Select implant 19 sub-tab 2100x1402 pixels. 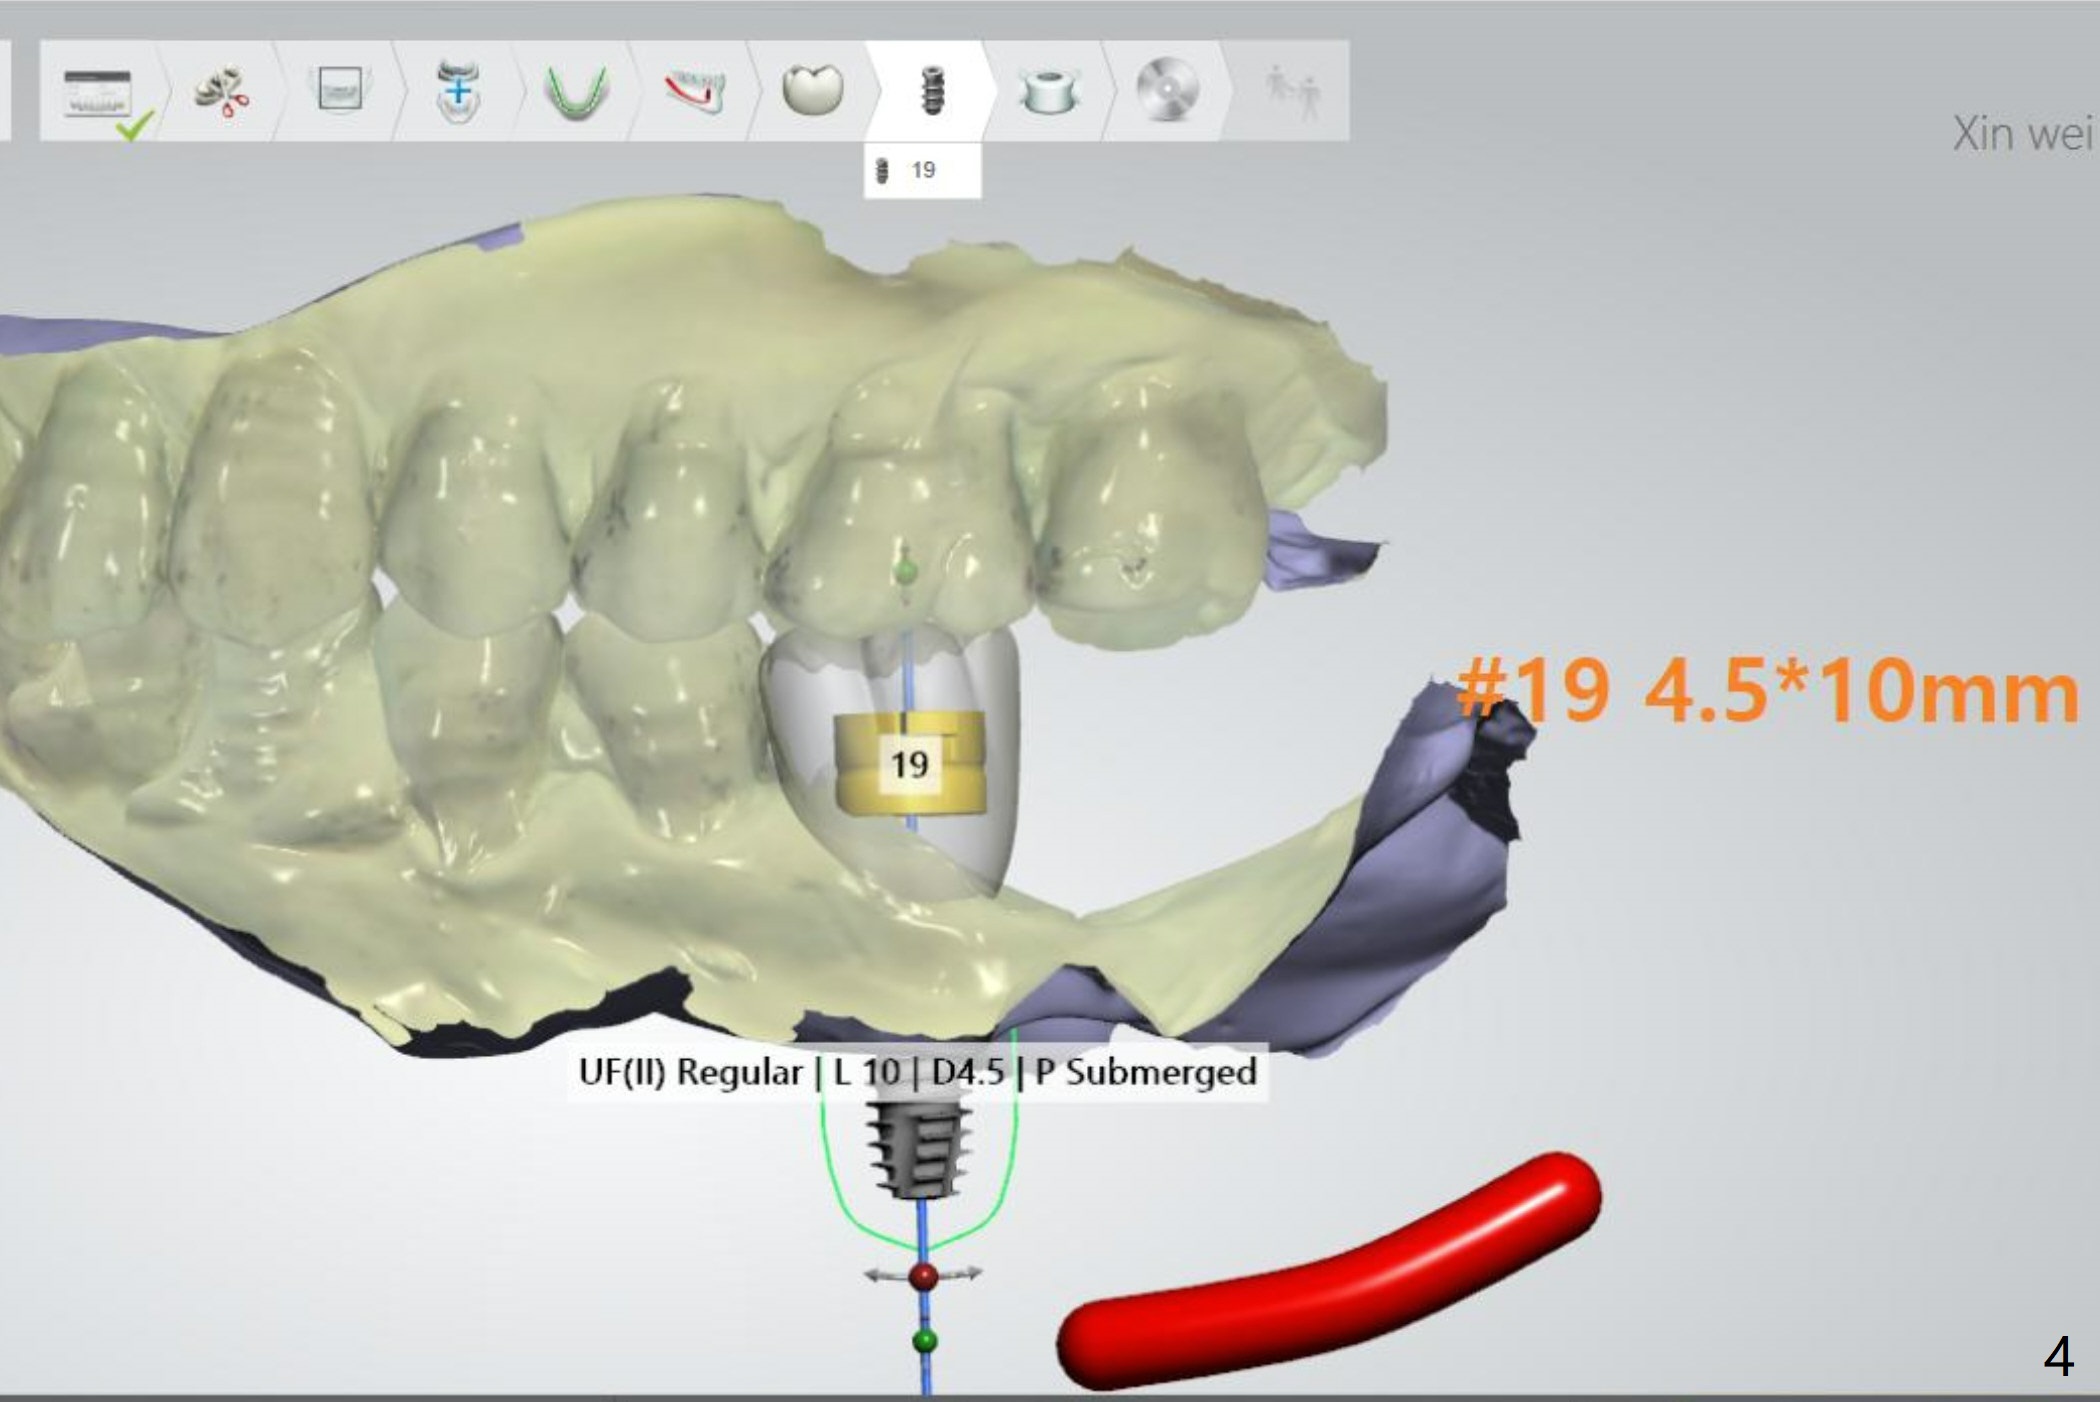point(921,171)
